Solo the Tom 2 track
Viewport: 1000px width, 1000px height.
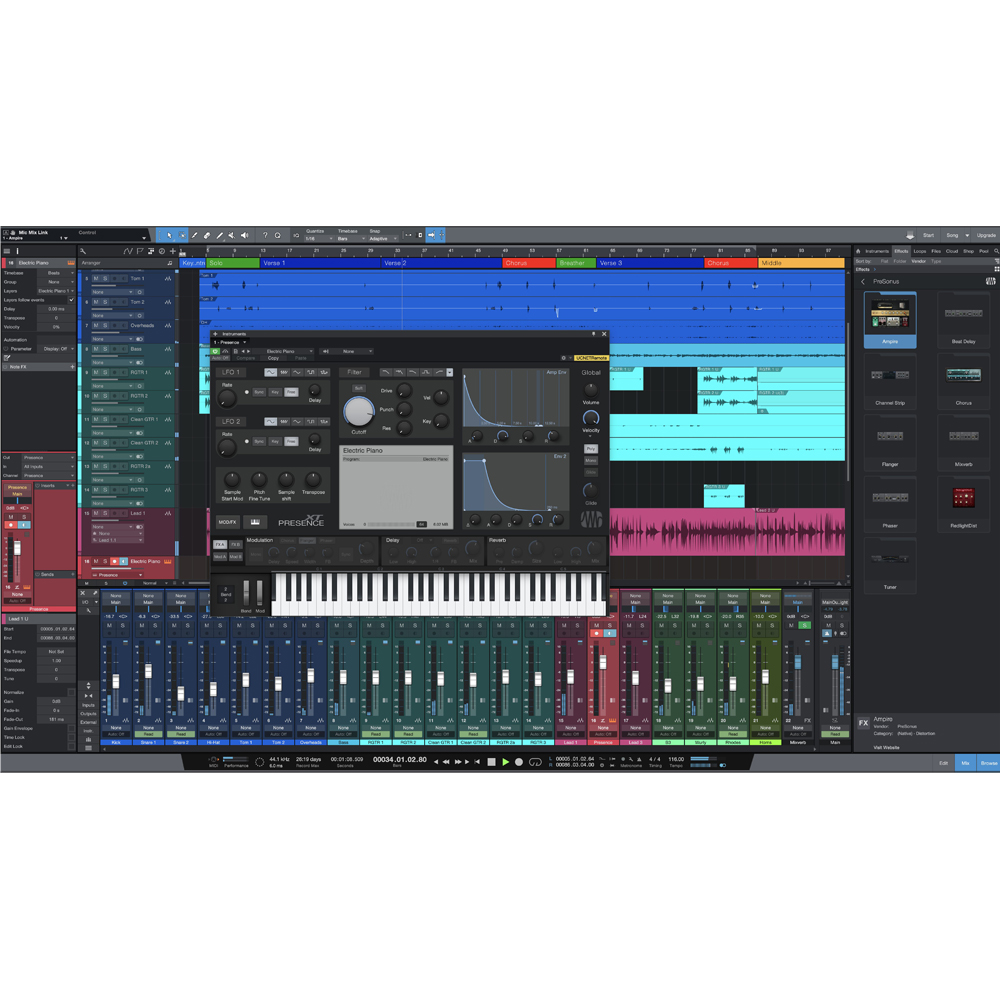point(105,302)
